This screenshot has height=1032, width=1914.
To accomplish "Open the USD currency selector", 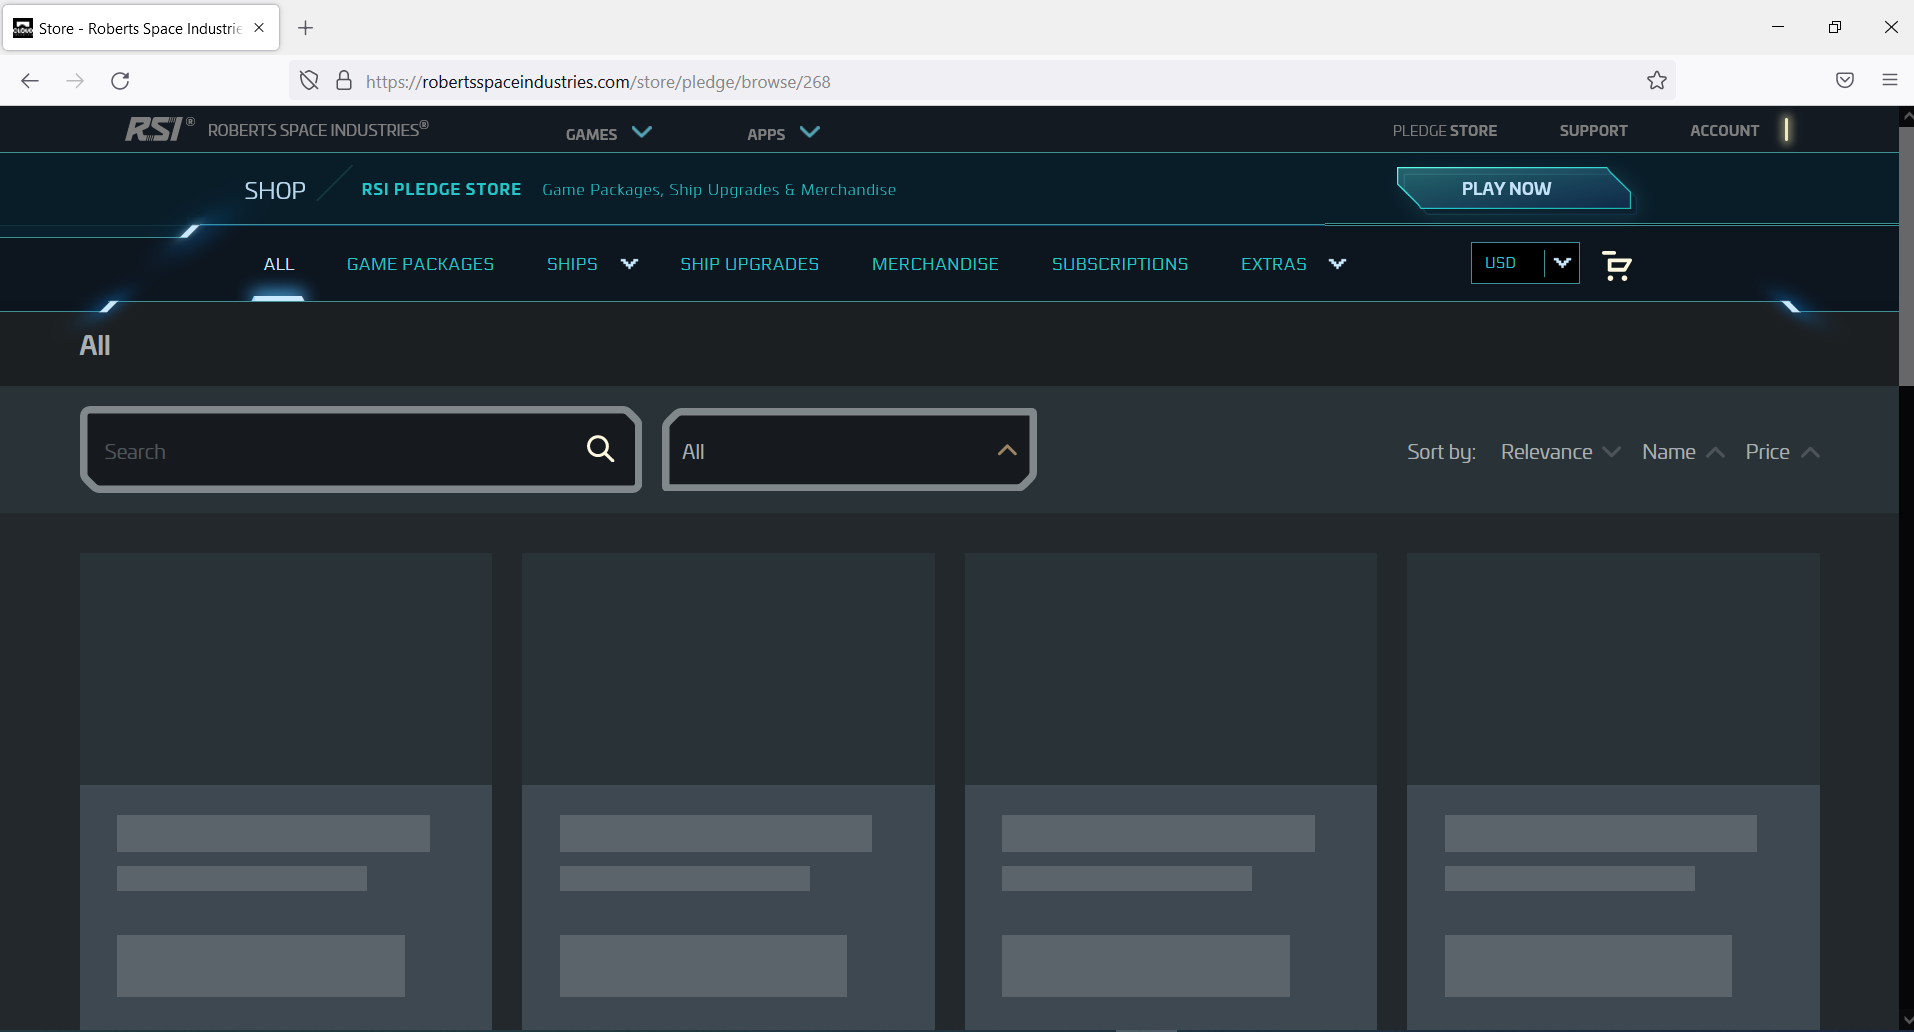I will coord(1524,262).
